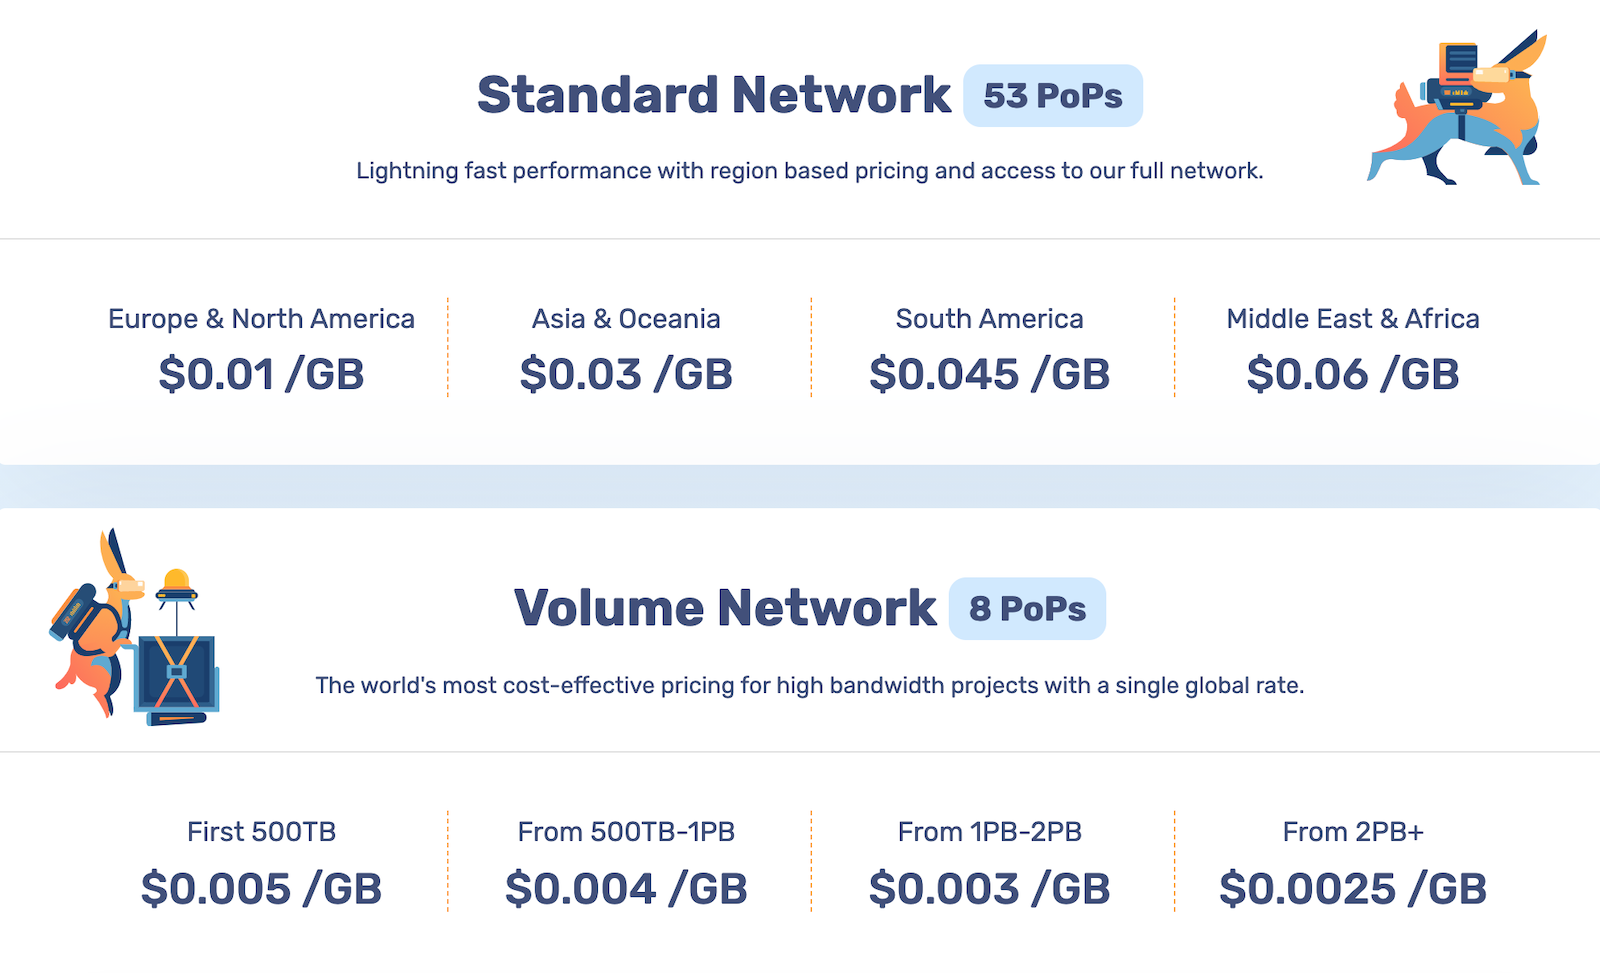Viewport: 1600px width, 973px height.
Task: Select the First 500TB tier label
Action: tap(261, 832)
